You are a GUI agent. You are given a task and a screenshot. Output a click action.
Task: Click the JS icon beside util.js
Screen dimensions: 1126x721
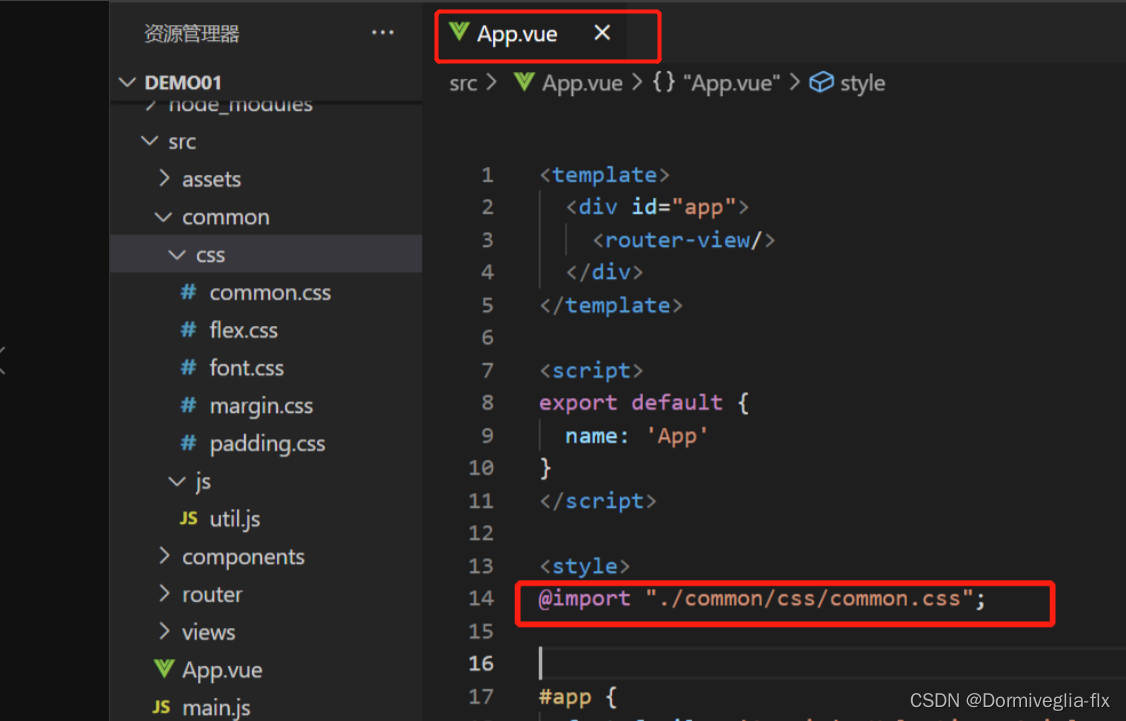pyautogui.click(x=189, y=518)
